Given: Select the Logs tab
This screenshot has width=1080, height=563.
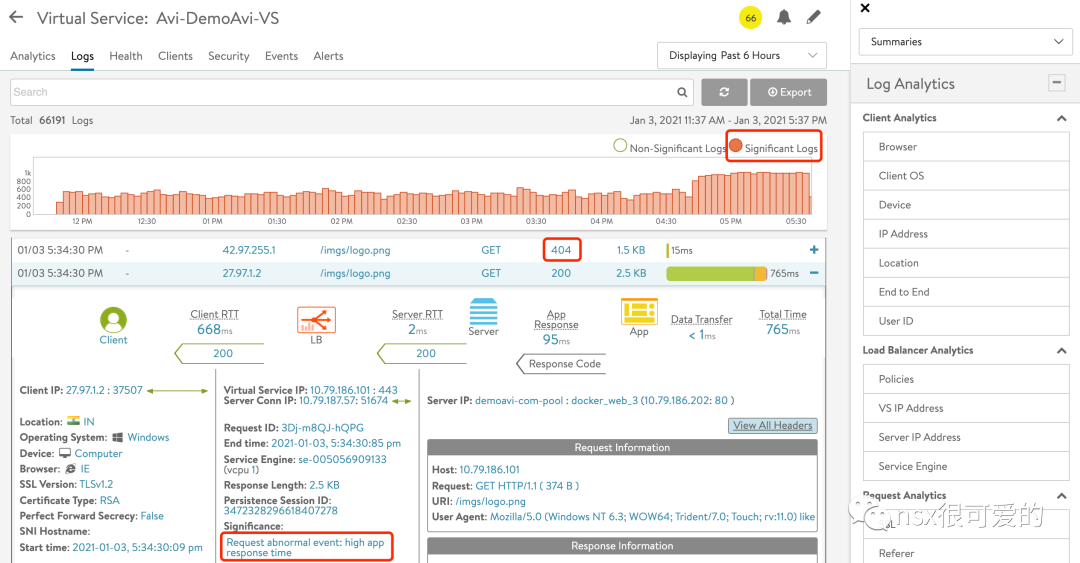Looking at the screenshot, I should coord(82,56).
